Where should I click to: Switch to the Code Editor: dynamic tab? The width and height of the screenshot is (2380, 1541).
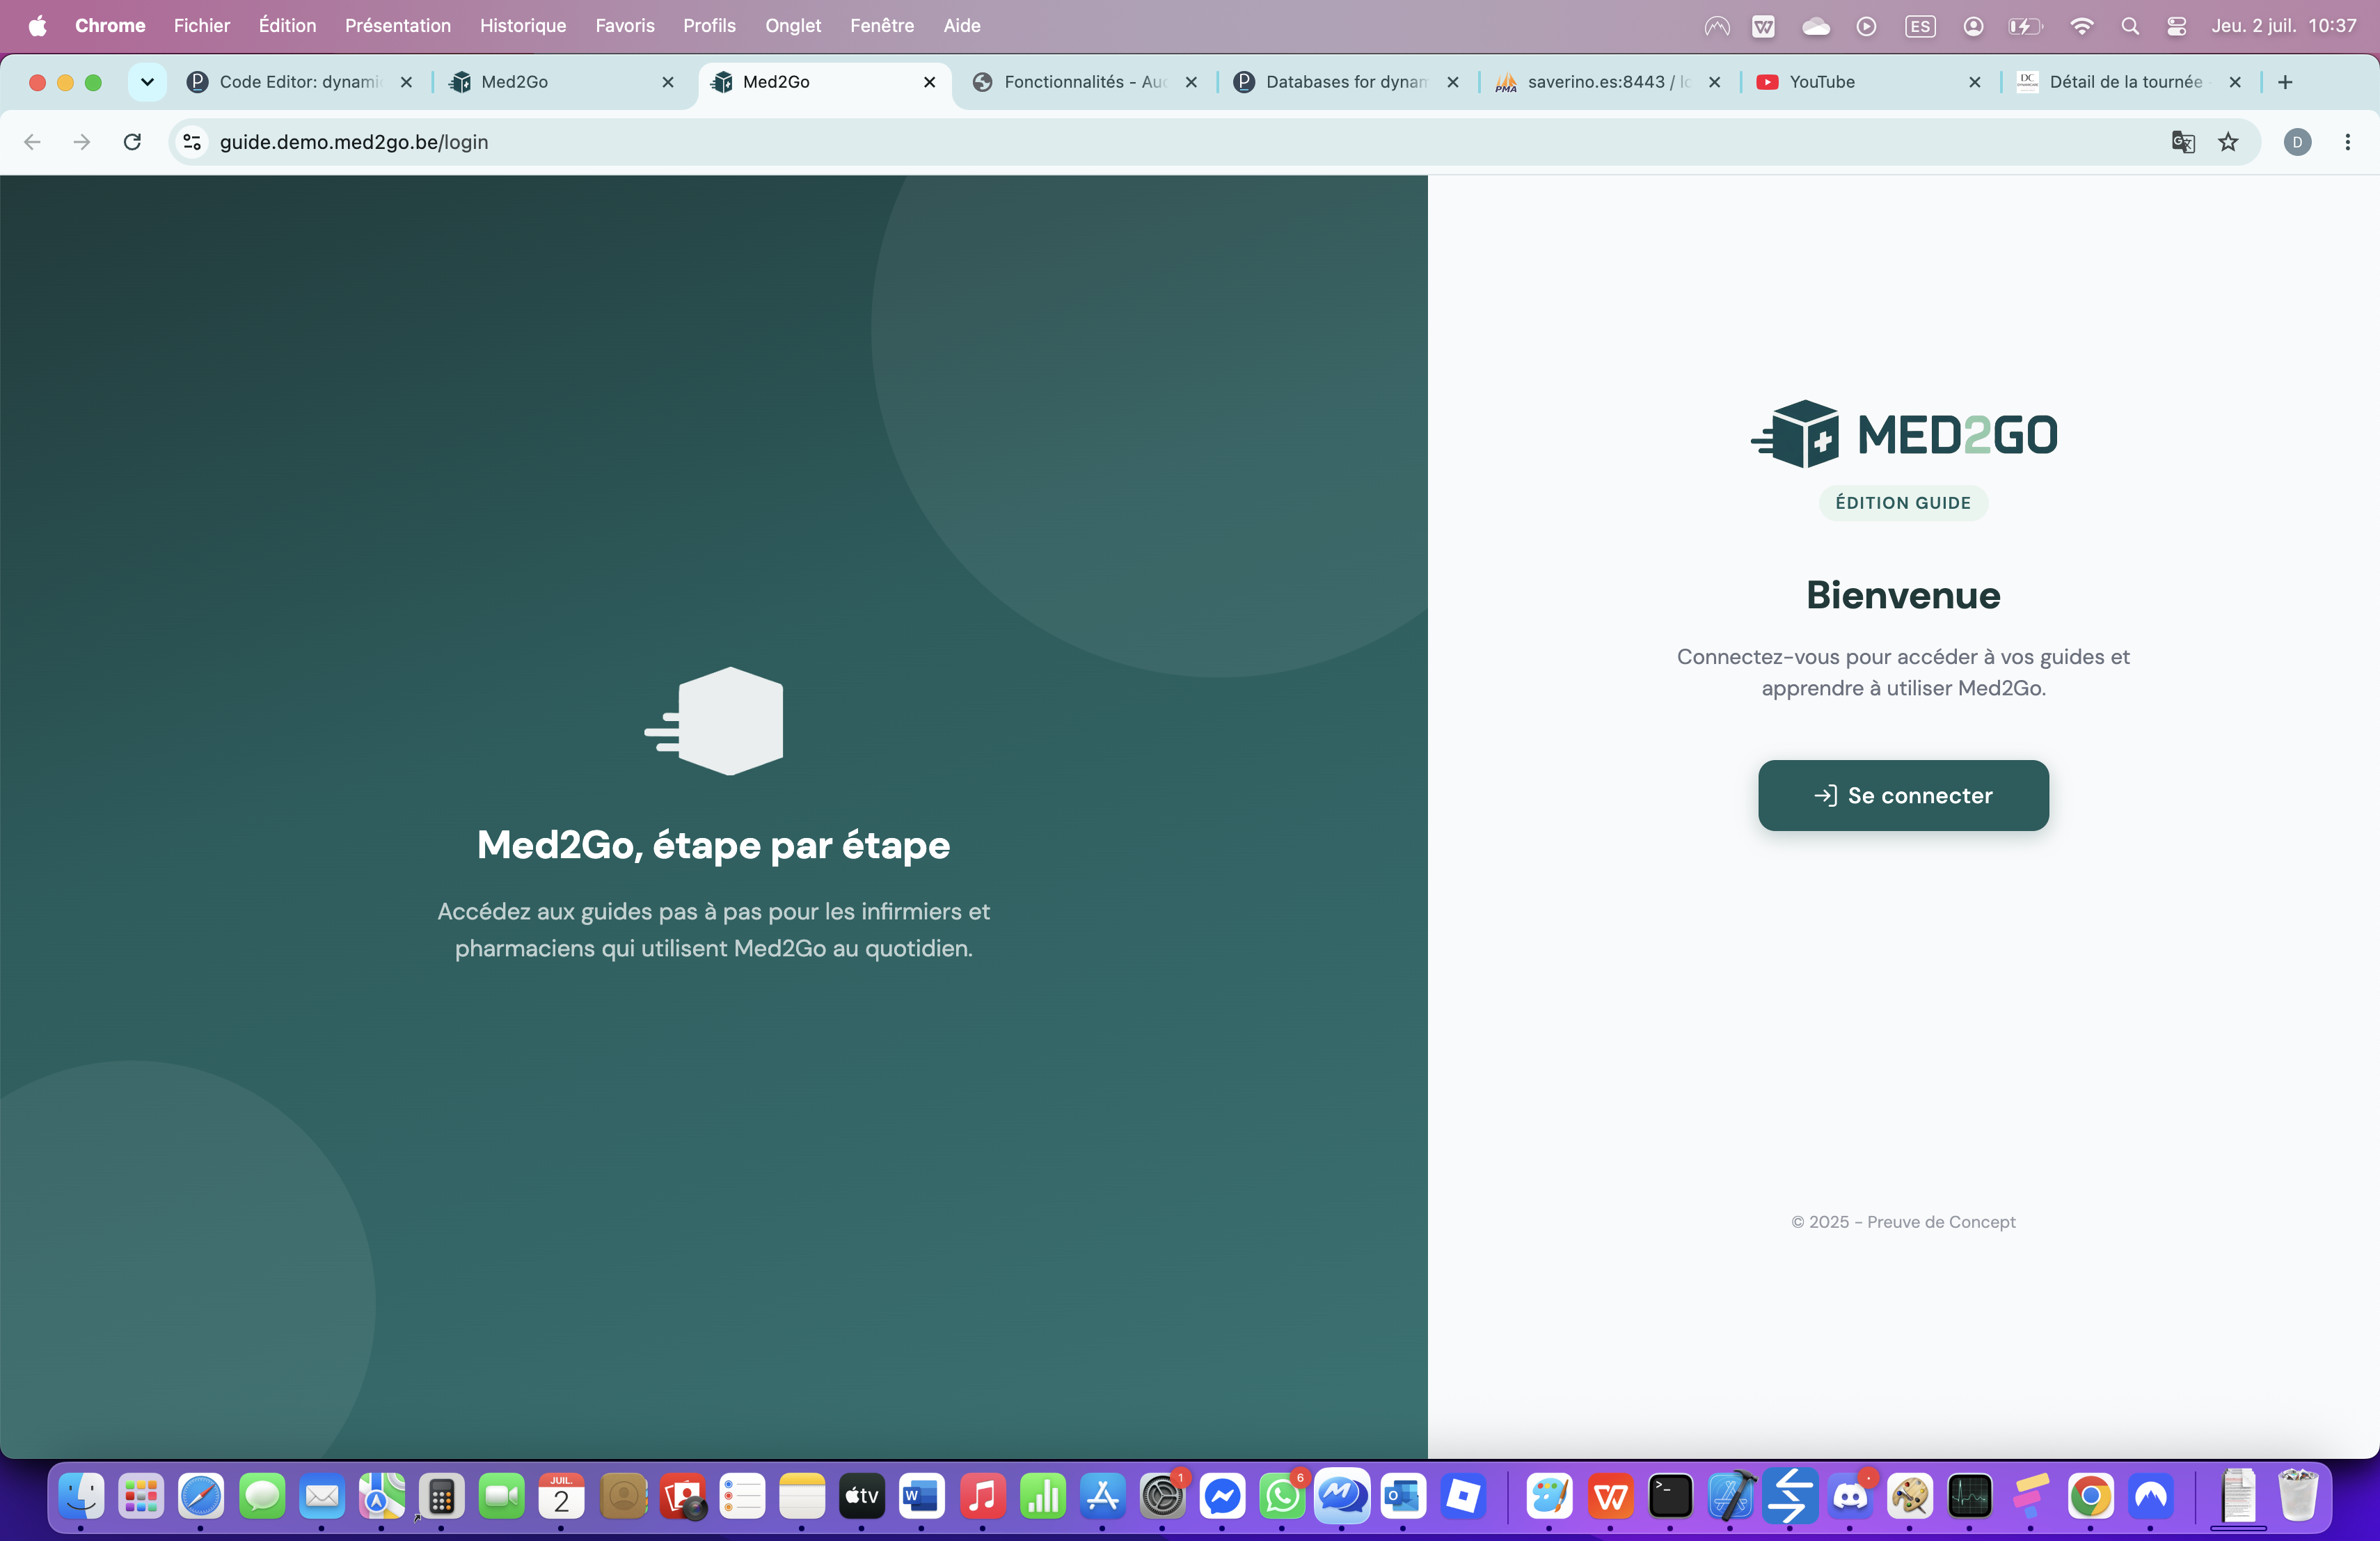coord(301,82)
